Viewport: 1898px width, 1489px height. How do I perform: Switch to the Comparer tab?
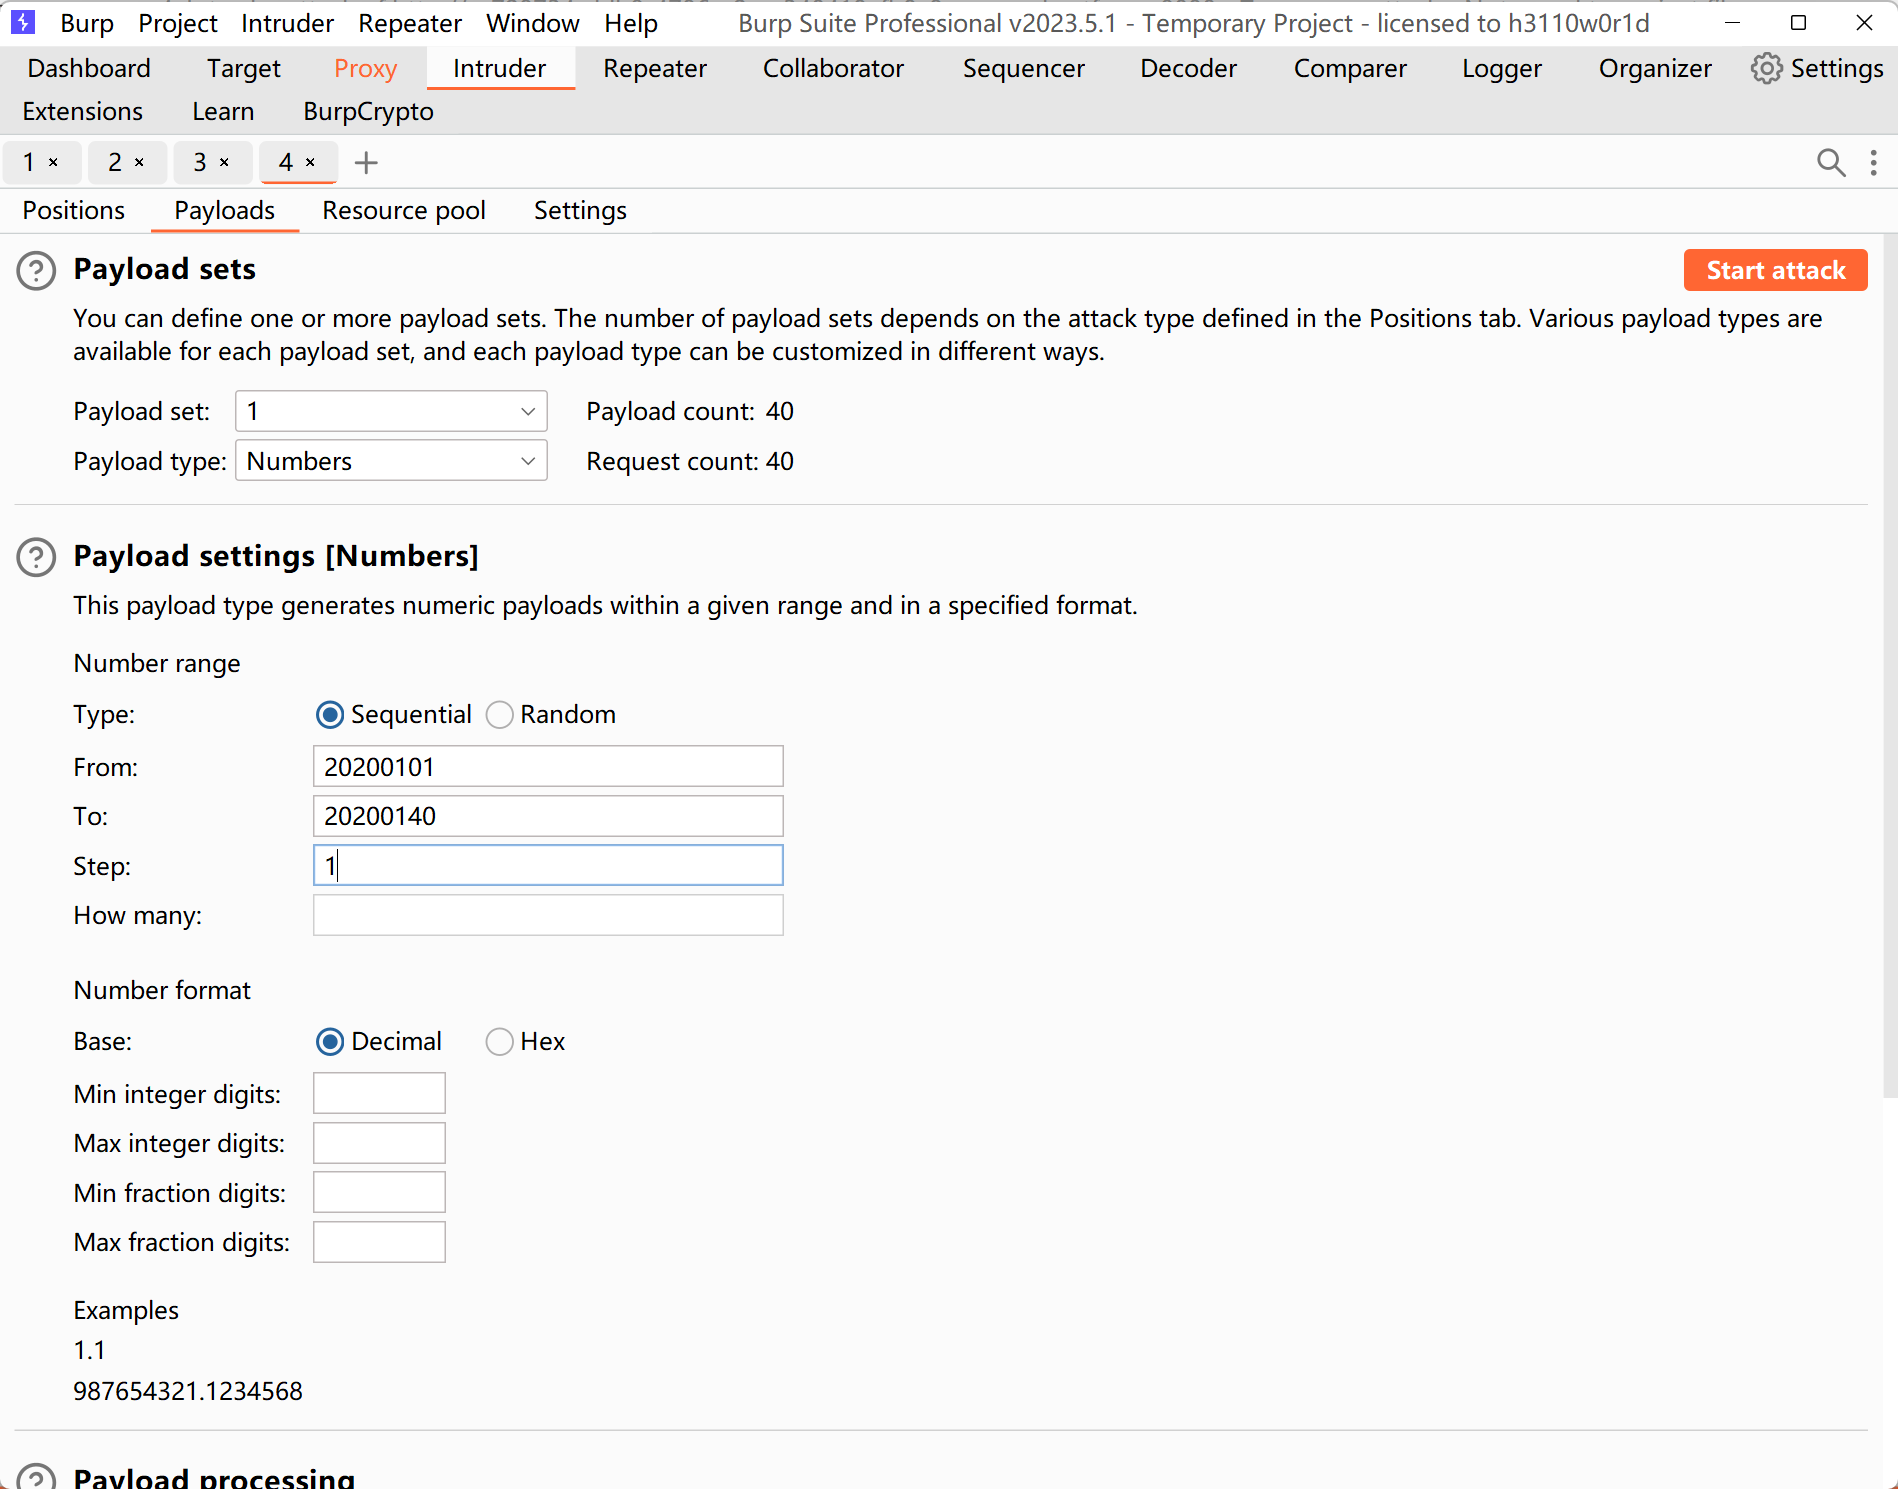tap(1350, 68)
